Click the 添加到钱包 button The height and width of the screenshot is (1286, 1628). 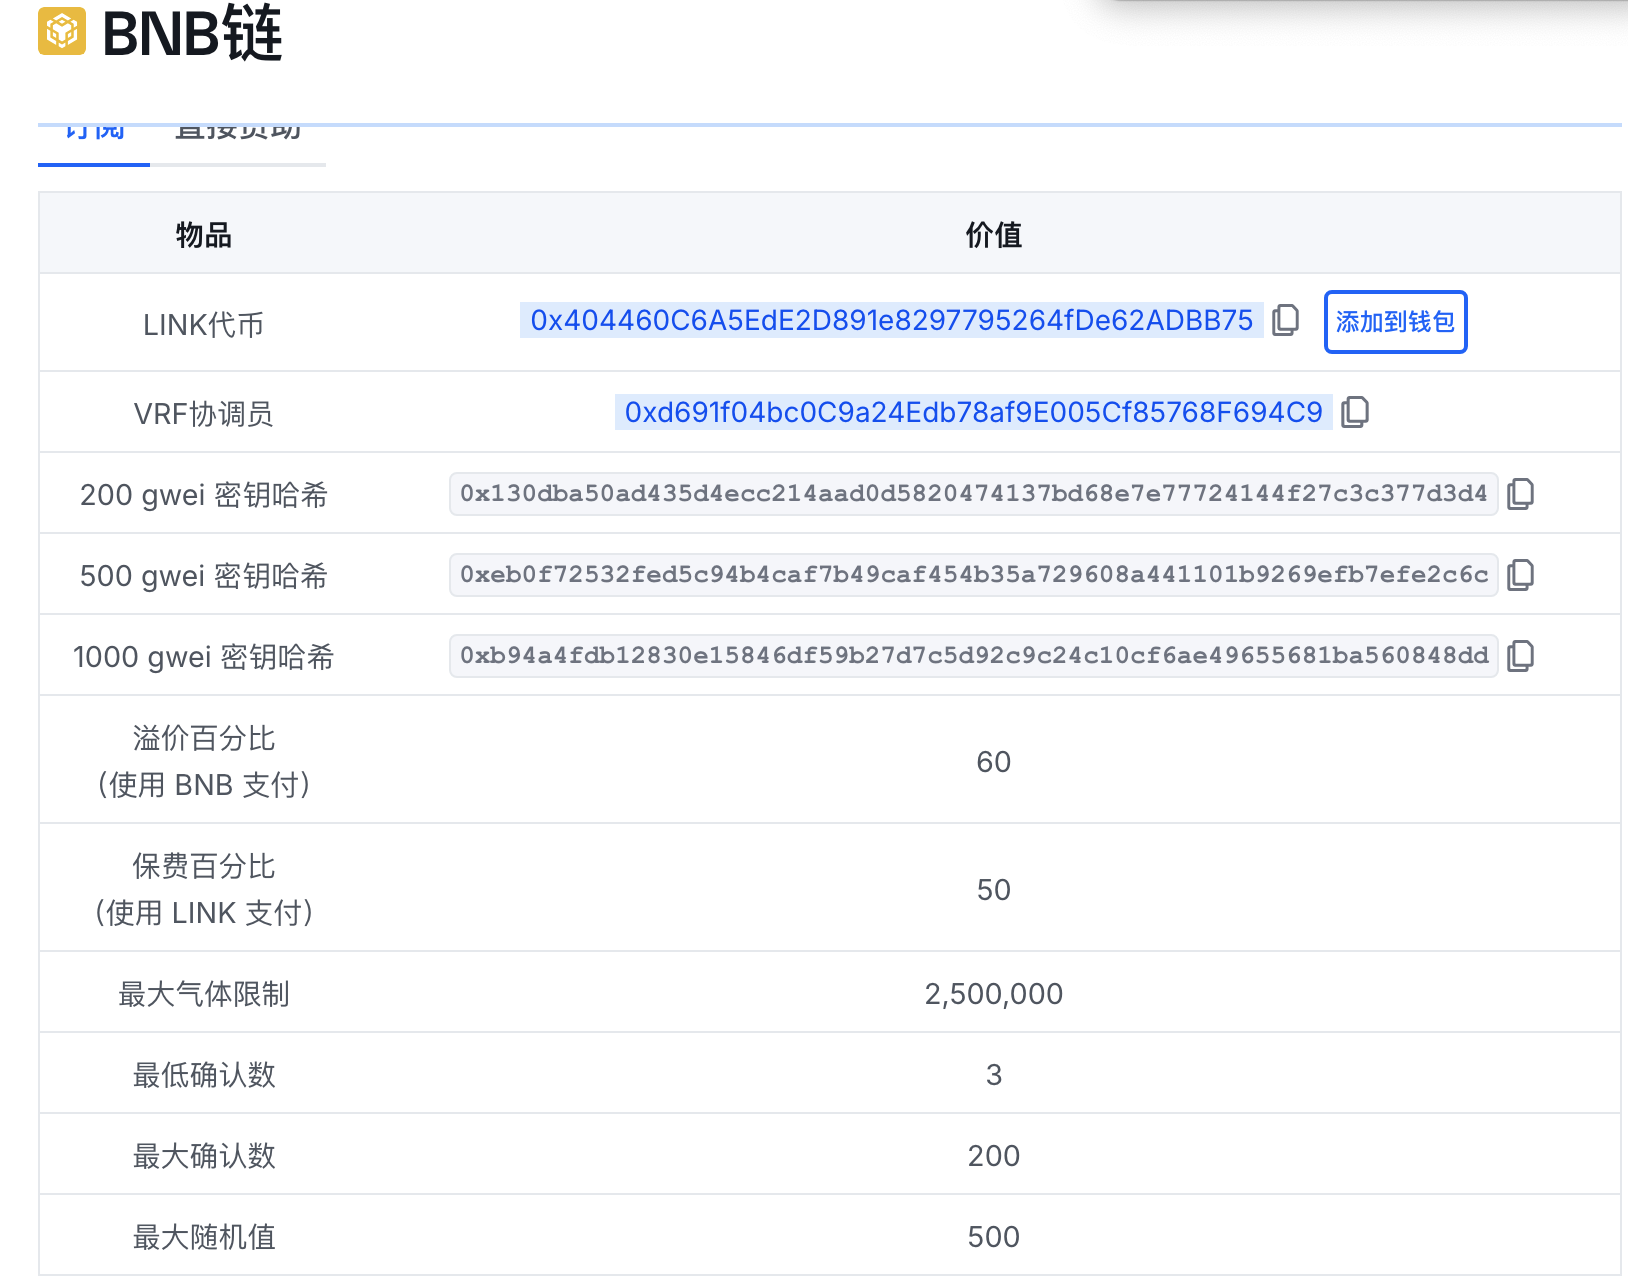(1395, 322)
